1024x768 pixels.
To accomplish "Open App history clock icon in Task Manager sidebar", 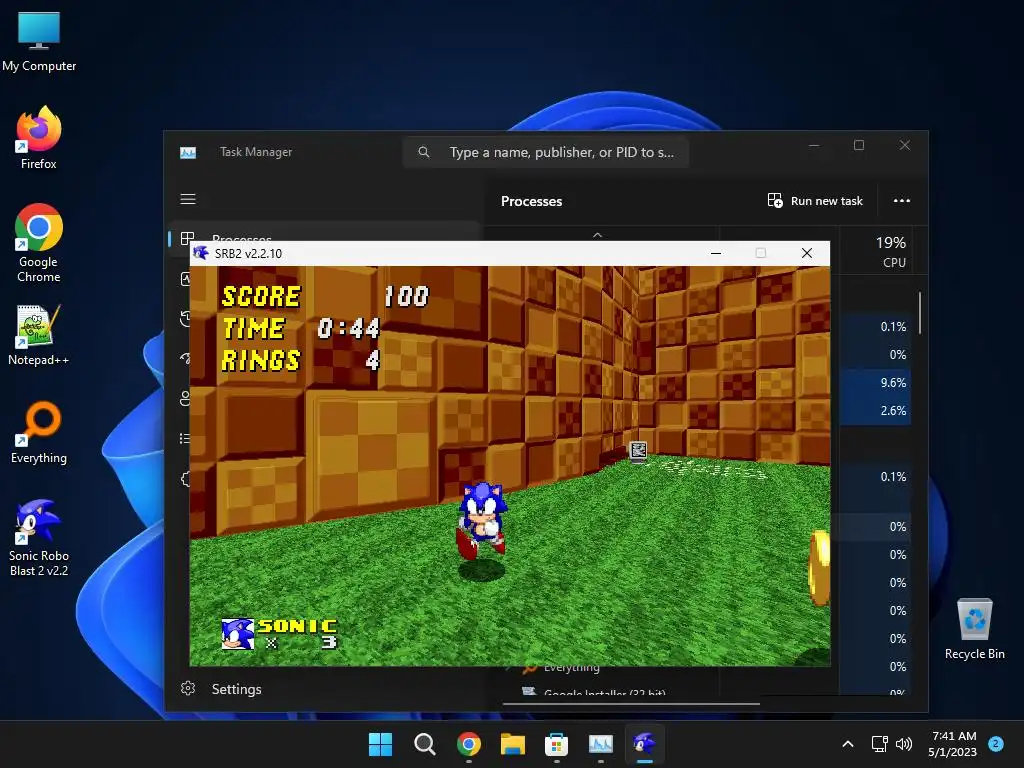I will click(185, 319).
